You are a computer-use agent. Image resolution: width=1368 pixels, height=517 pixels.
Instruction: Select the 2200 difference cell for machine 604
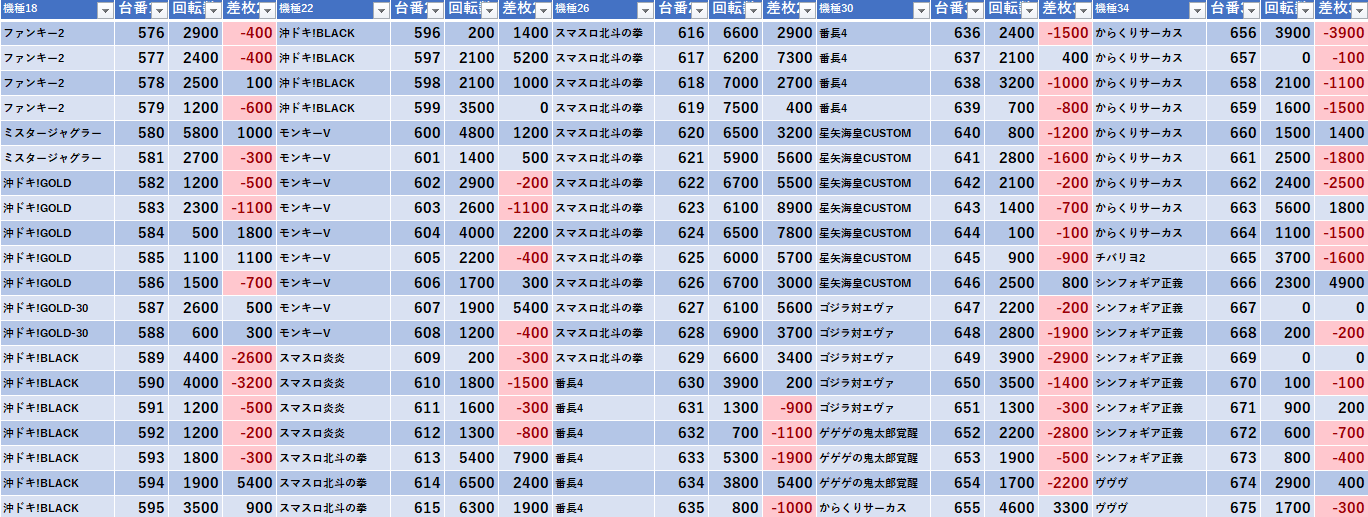click(x=525, y=233)
